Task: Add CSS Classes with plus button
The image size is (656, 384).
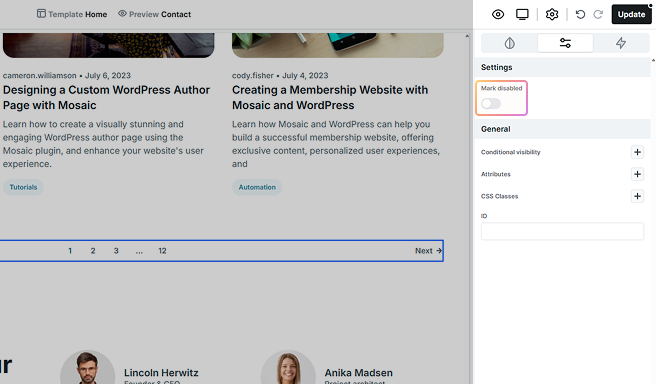Action: pos(637,196)
